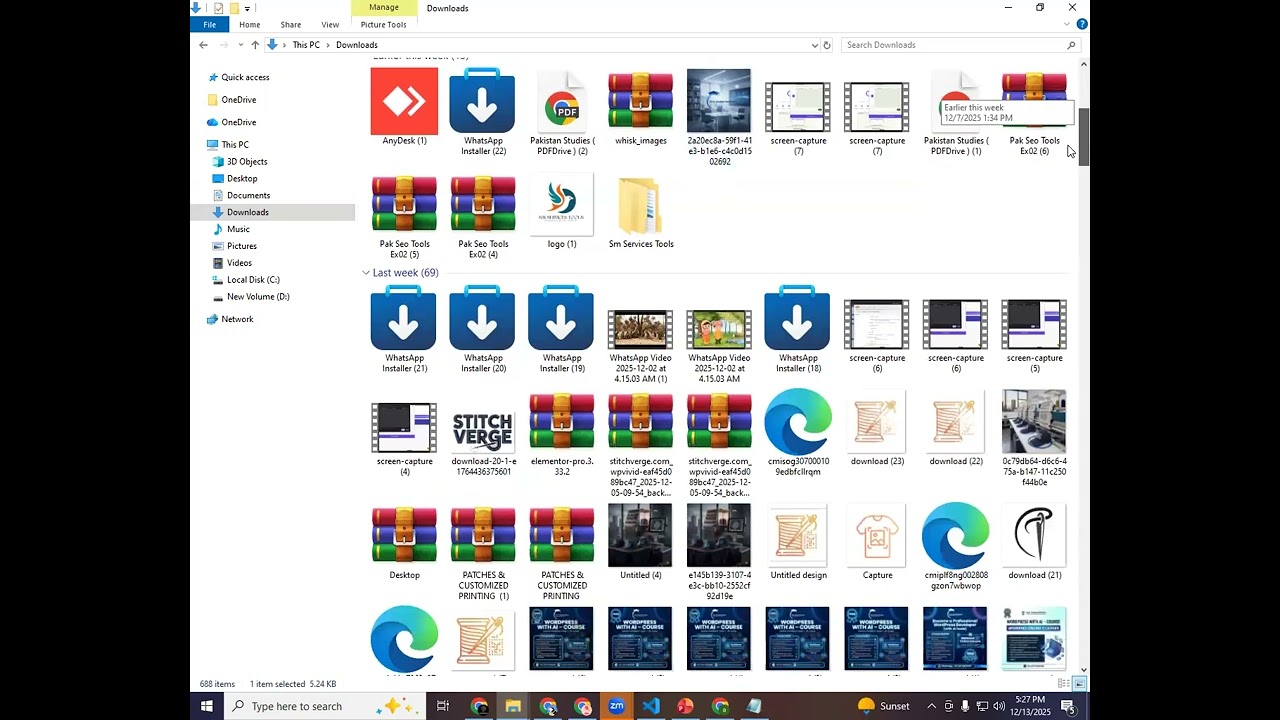Switch to the Home ribbon tab
The width and height of the screenshot is (1280, 720).
click(250, 25)
